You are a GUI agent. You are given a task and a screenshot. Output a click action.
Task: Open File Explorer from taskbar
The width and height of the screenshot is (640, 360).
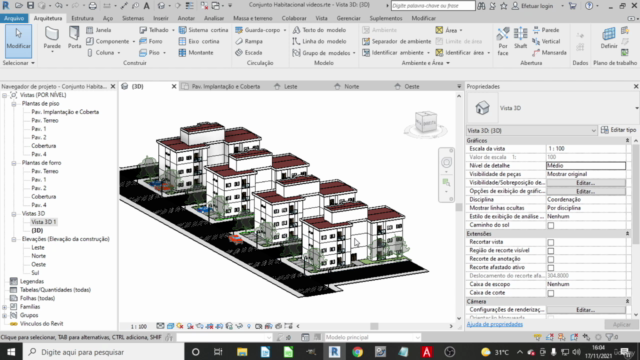click(x=242, y=352)
